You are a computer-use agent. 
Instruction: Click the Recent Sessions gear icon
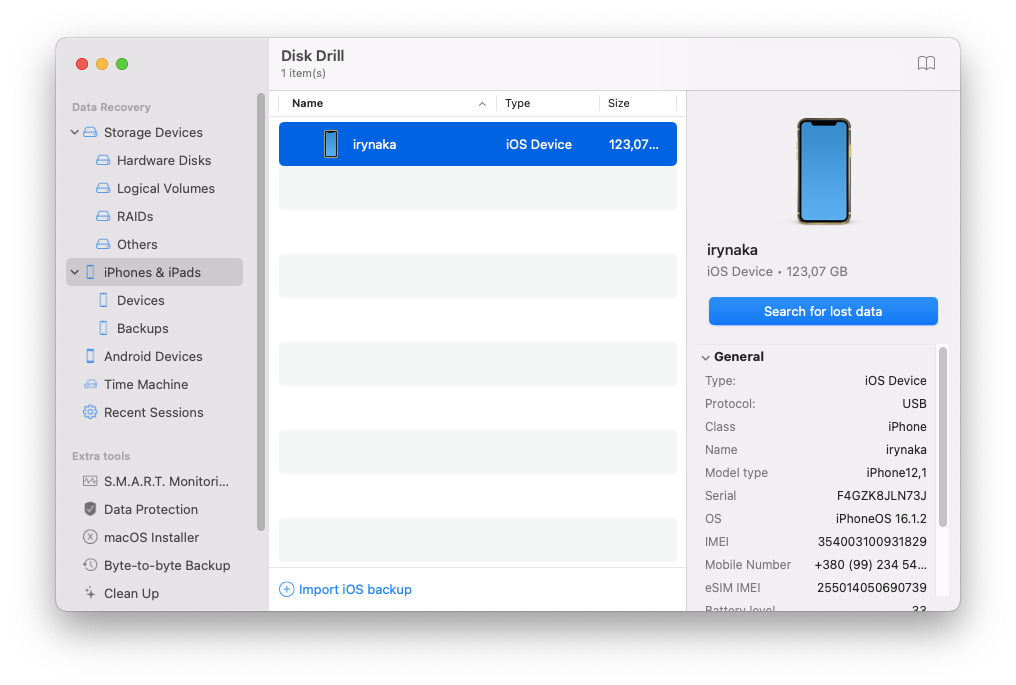[90, 412]
